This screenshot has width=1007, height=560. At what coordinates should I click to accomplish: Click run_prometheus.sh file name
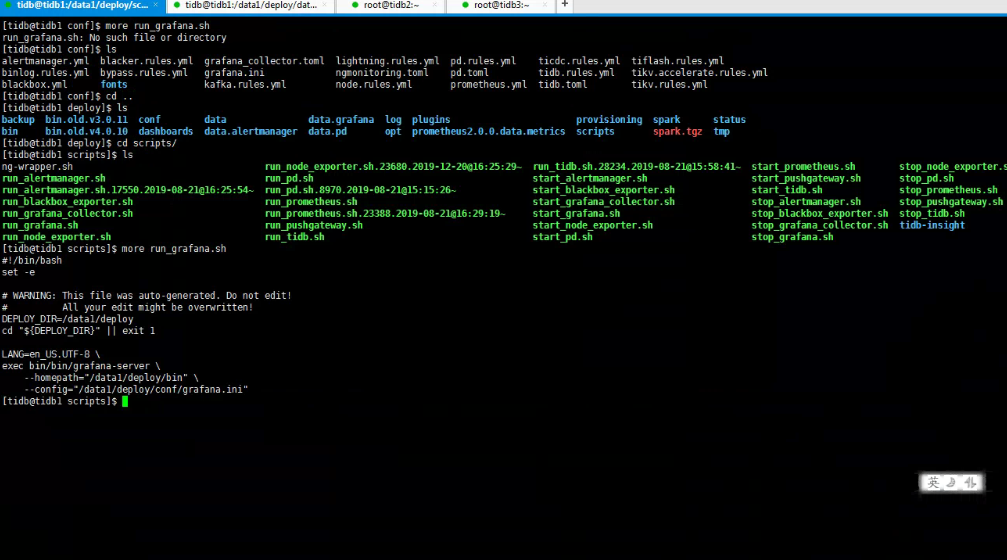[311, 202]
